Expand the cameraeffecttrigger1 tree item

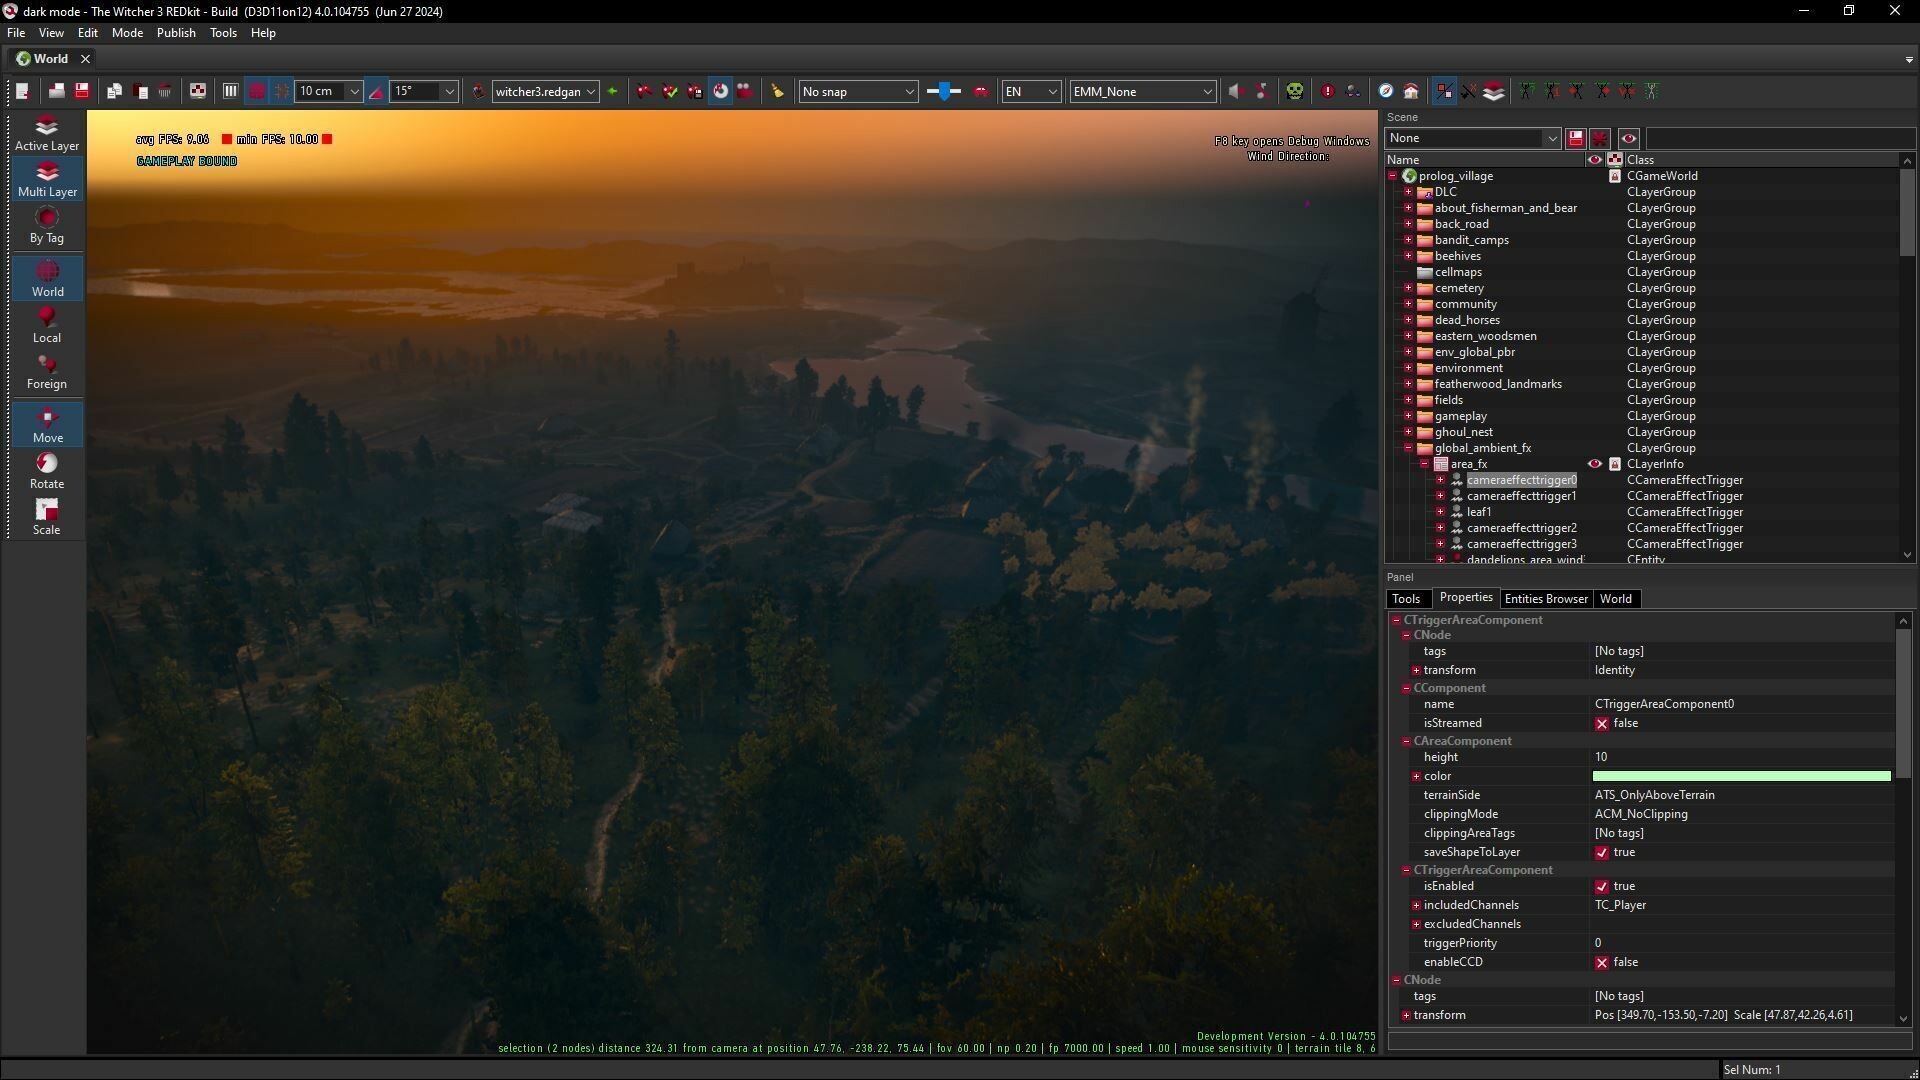(x=1440, y=496)
